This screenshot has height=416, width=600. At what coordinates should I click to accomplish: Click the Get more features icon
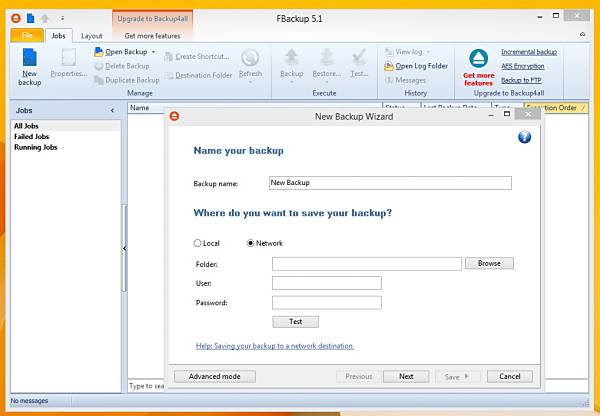478,58
